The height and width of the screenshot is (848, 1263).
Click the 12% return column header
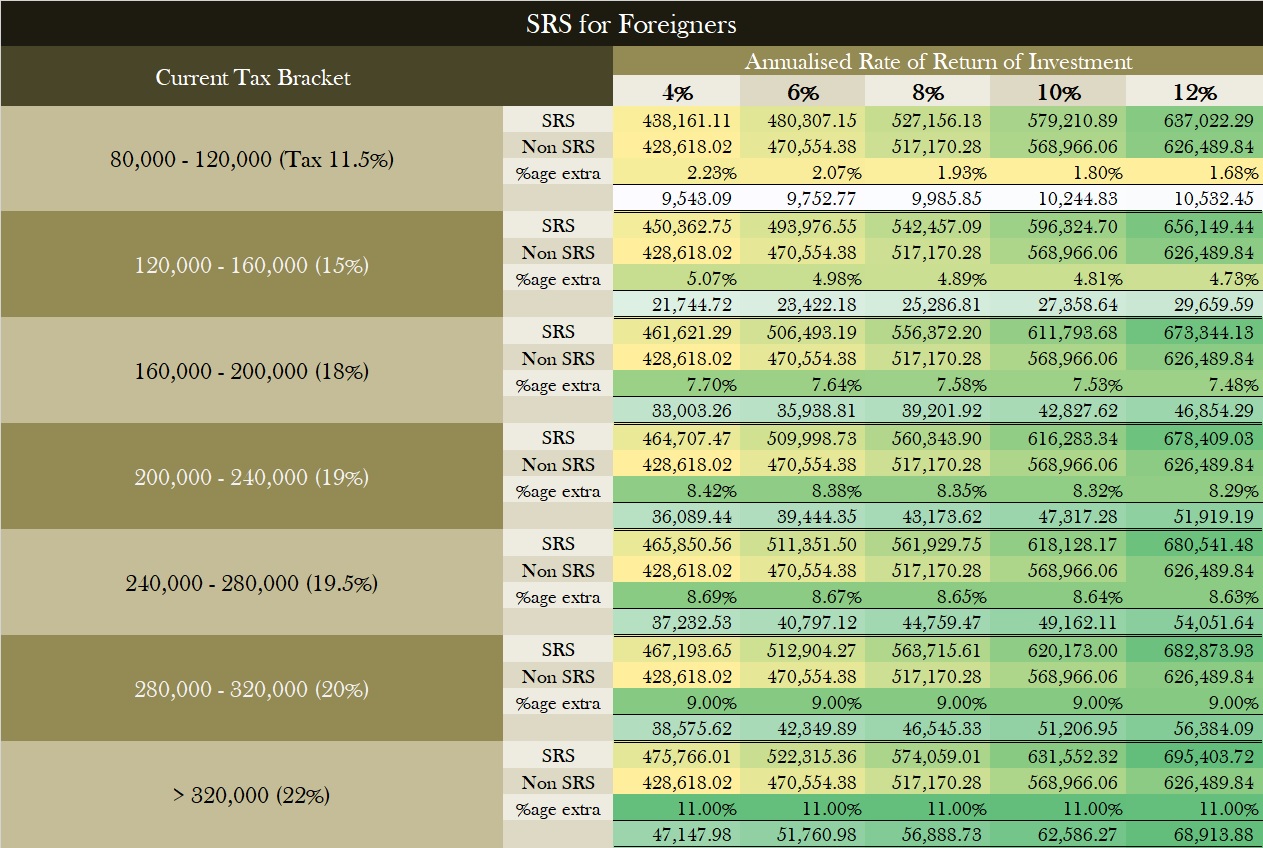(1194, 92)
